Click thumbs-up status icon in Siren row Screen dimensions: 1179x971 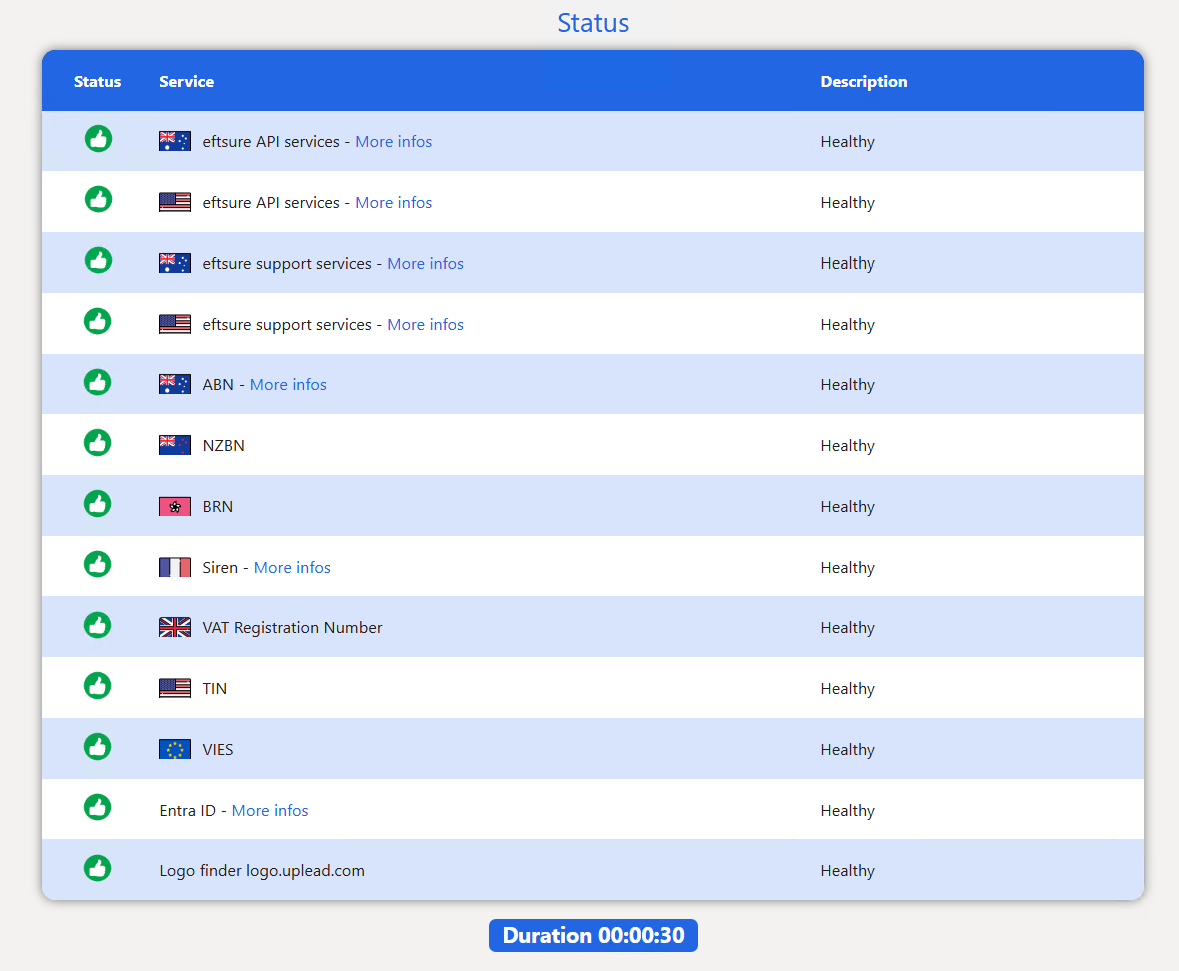click(98, 565)
